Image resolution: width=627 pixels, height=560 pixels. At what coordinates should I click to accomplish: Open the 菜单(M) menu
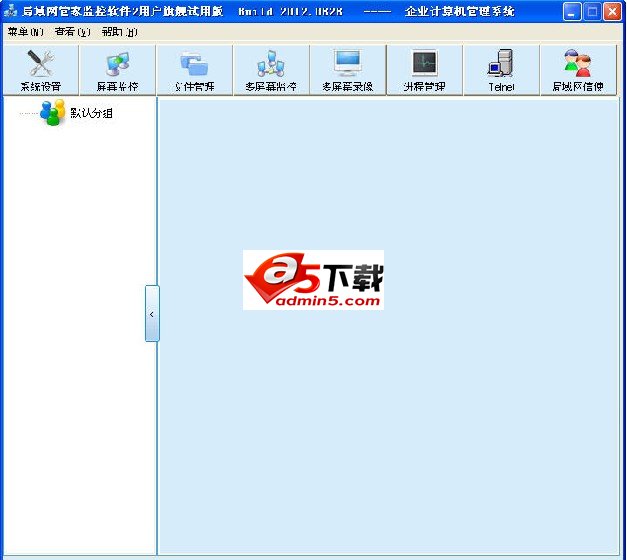(x=26, y=32)
